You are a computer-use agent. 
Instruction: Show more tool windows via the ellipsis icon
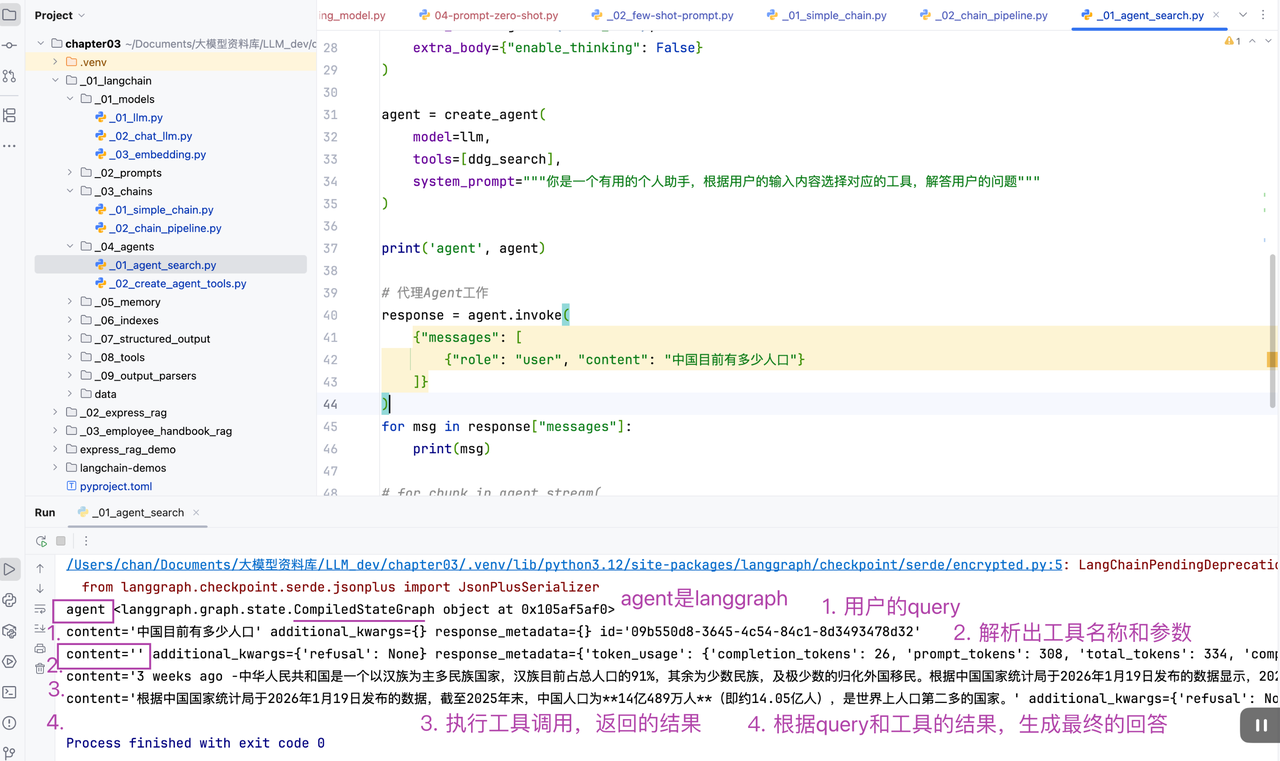click(10, 146)
